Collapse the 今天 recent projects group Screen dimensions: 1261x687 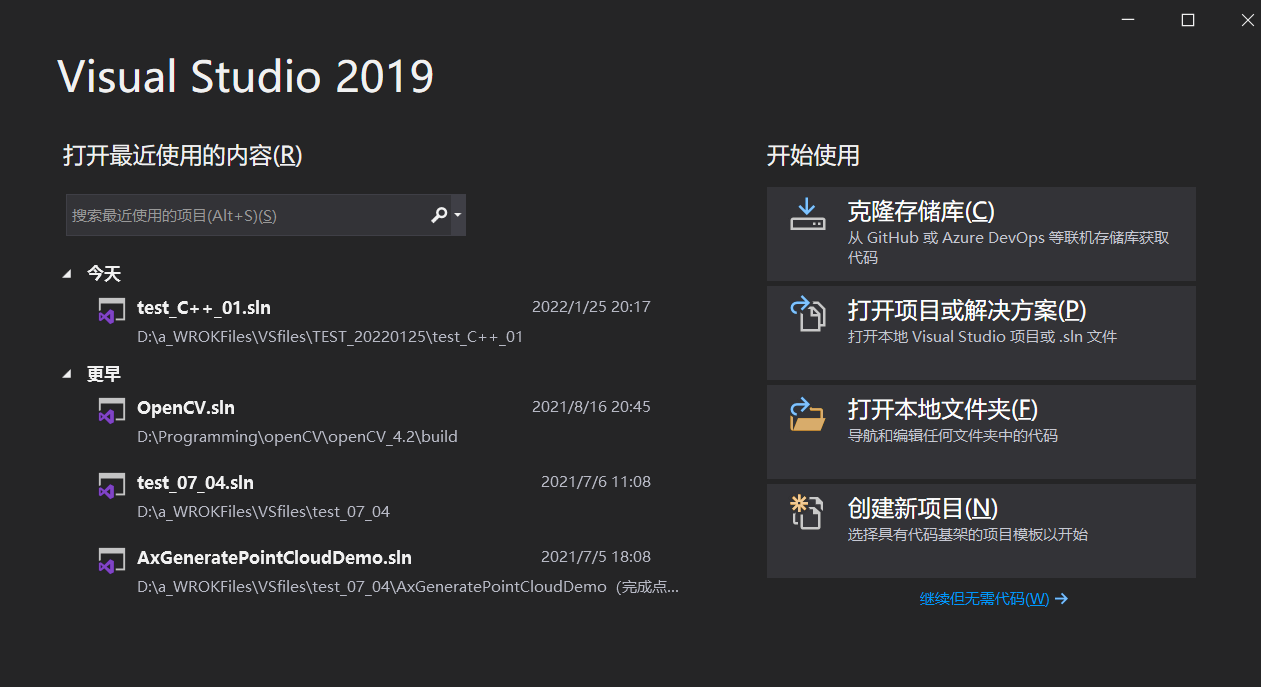pos(66,273)
